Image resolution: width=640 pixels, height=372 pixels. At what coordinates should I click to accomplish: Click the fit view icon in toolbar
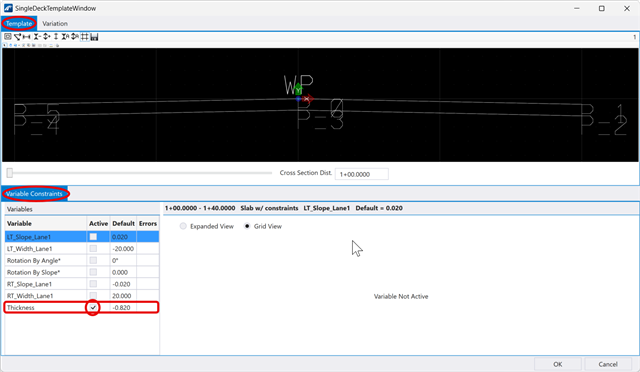[x=8, y=37]
